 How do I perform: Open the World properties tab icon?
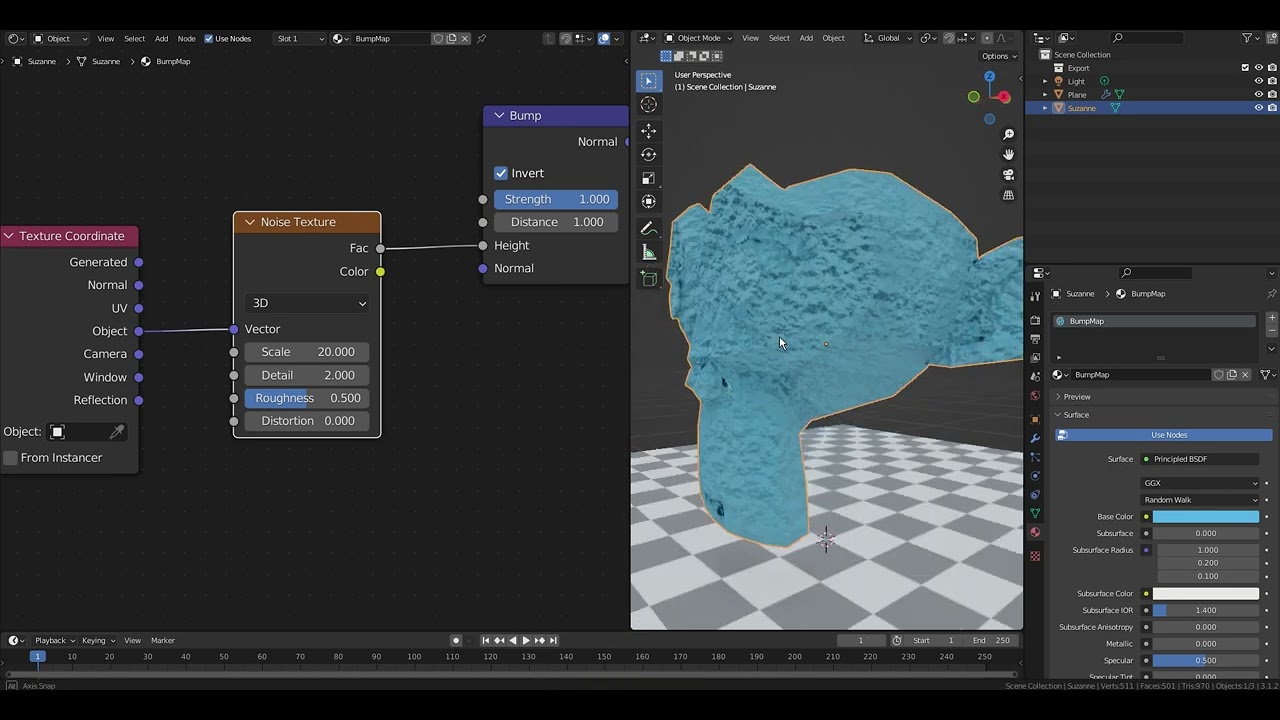1035,396
